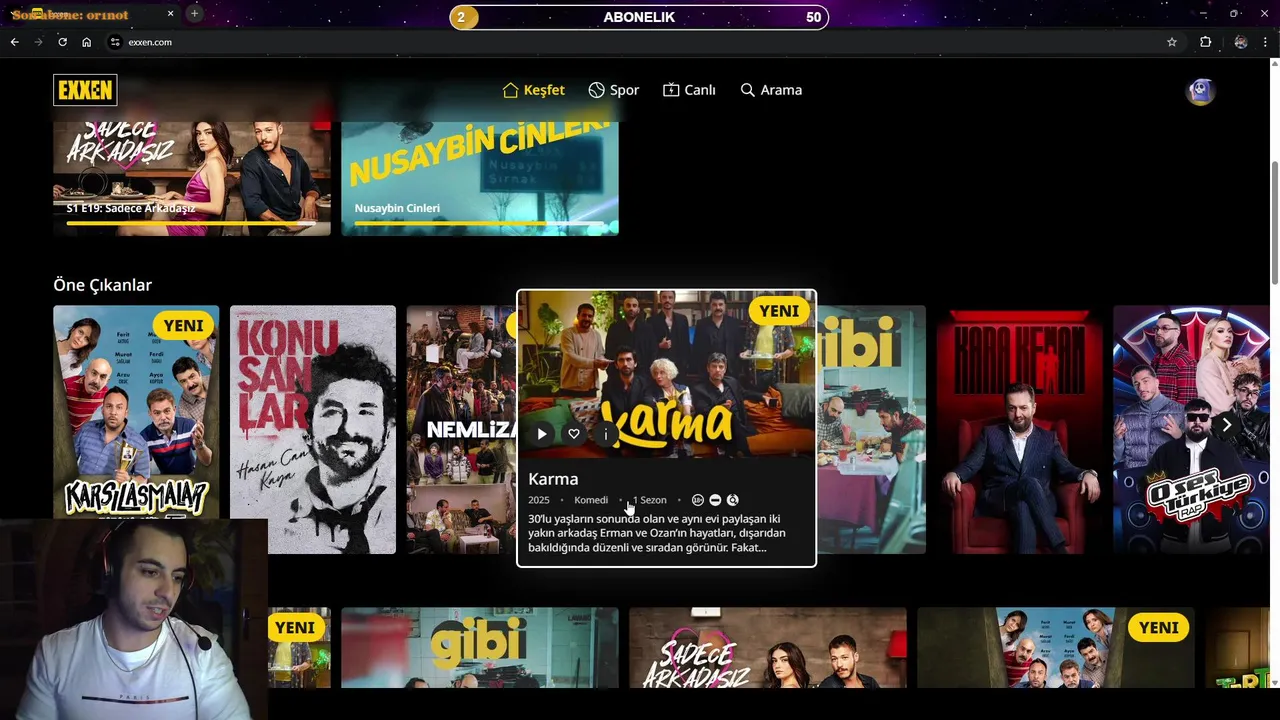
Task: Open Karşılaşmalar card in bottom row
Action: point(1056,647)
